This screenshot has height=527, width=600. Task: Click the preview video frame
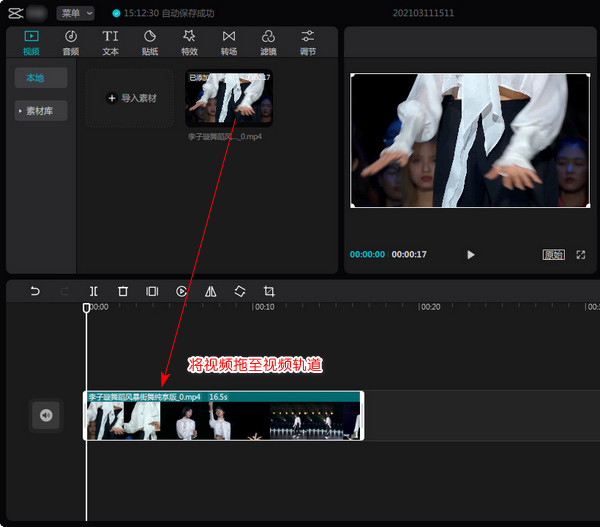470,140
